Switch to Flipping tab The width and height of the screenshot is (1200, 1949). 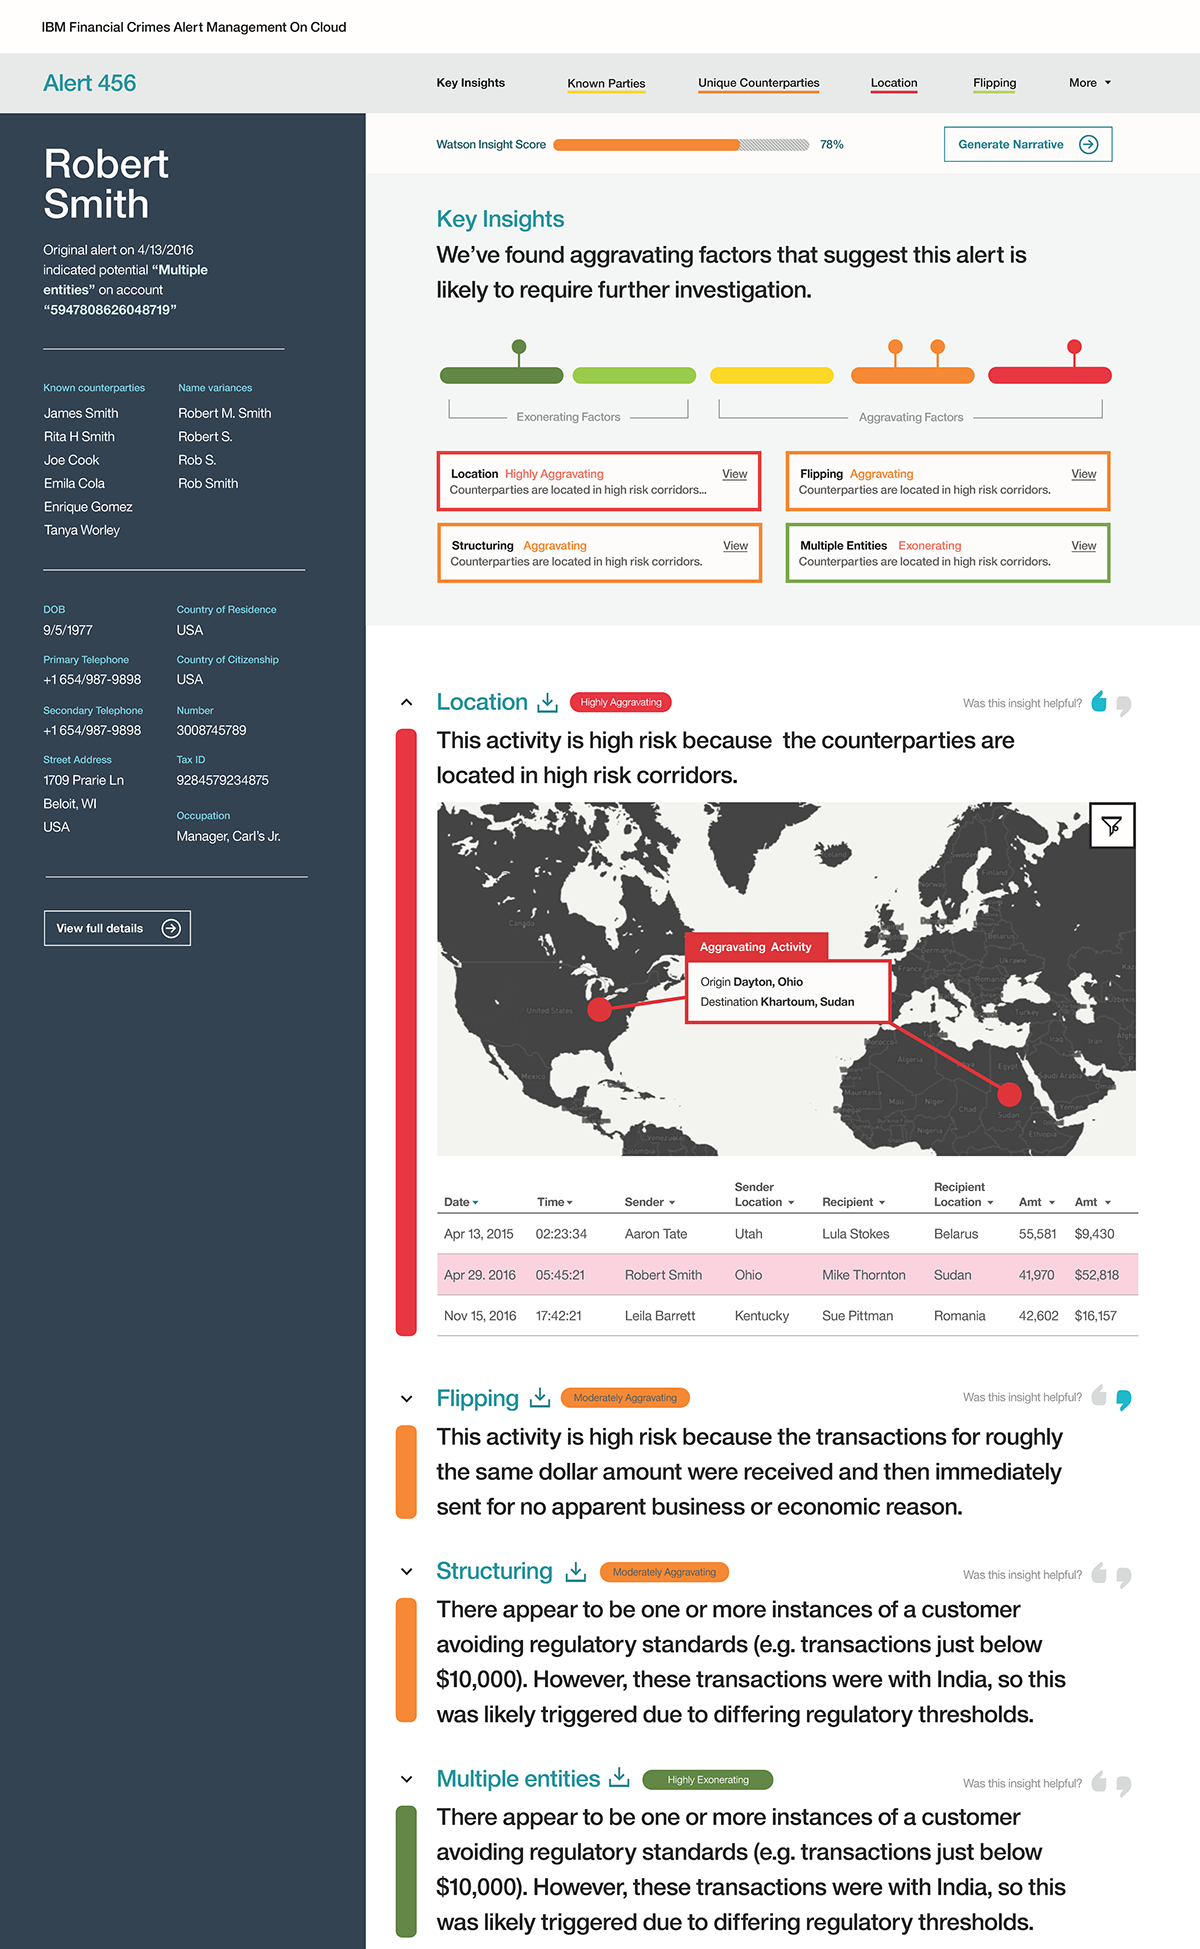coord(994,84)
